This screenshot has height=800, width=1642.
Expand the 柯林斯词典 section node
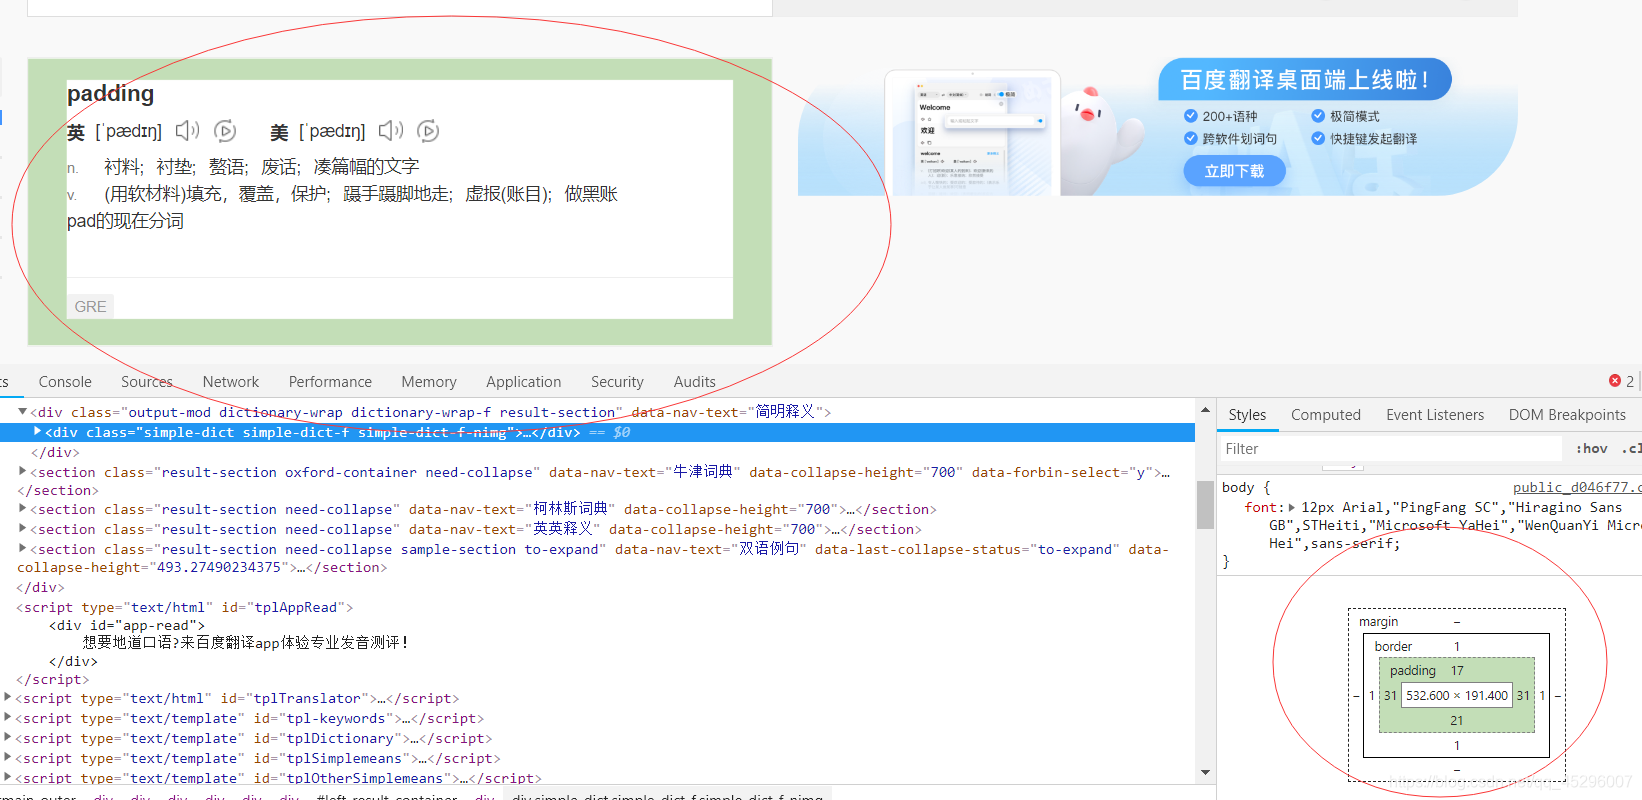22,509
